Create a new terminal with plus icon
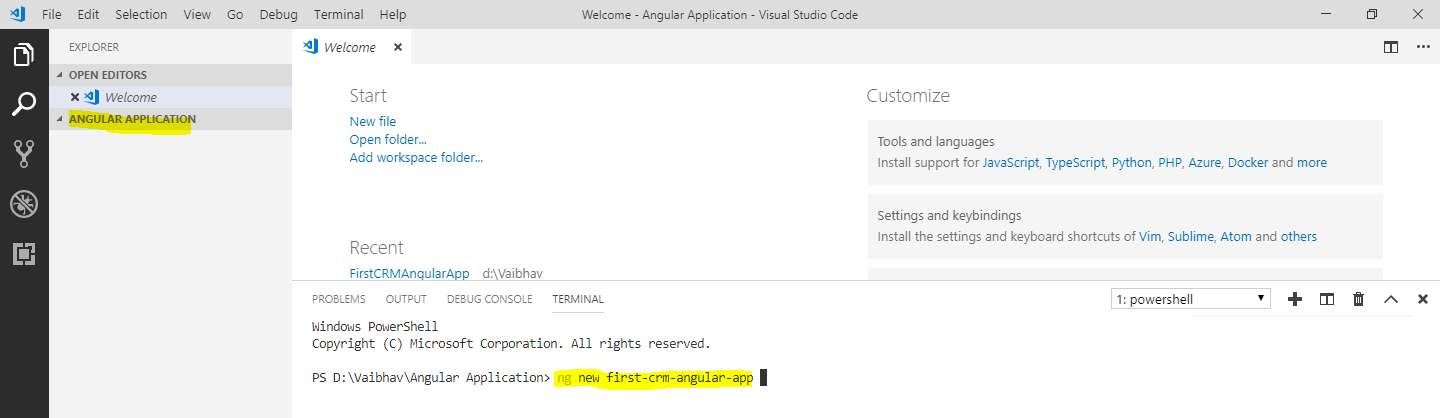Screen dimensions: 1440x418 coord(1295,299)
